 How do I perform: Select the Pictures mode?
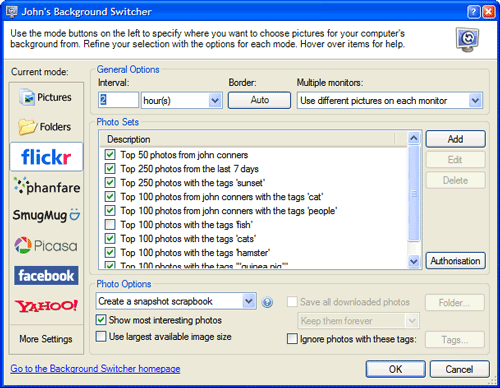click(46, 97)
